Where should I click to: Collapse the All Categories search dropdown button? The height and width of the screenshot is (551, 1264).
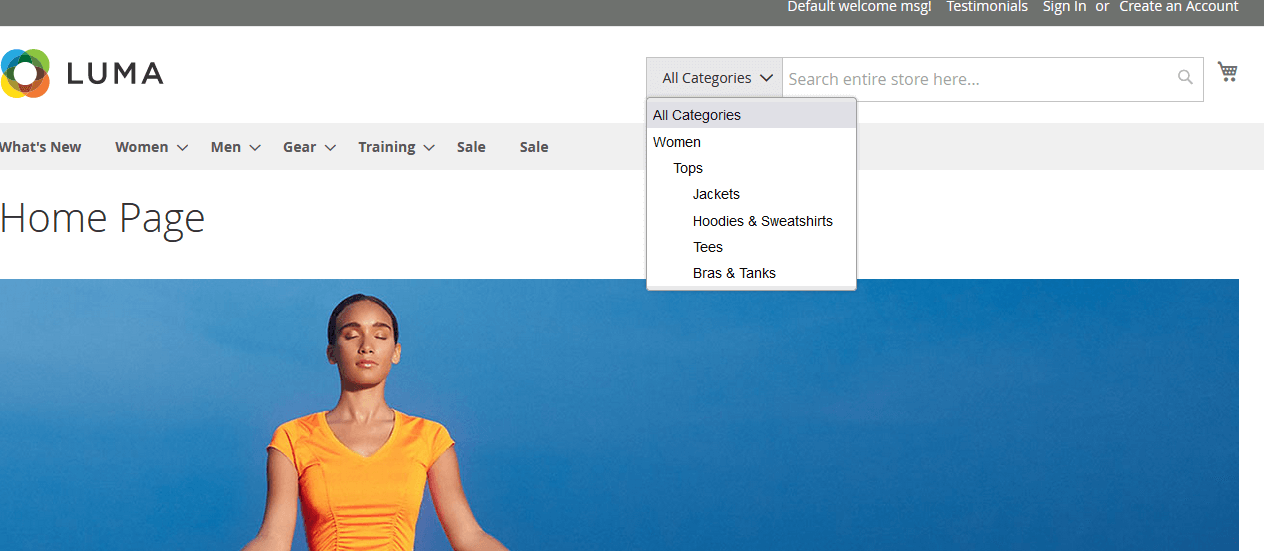tap(714, 78)
